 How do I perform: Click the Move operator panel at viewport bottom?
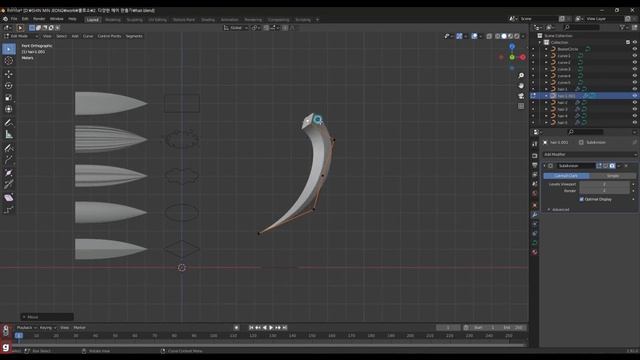click(47, 317)
